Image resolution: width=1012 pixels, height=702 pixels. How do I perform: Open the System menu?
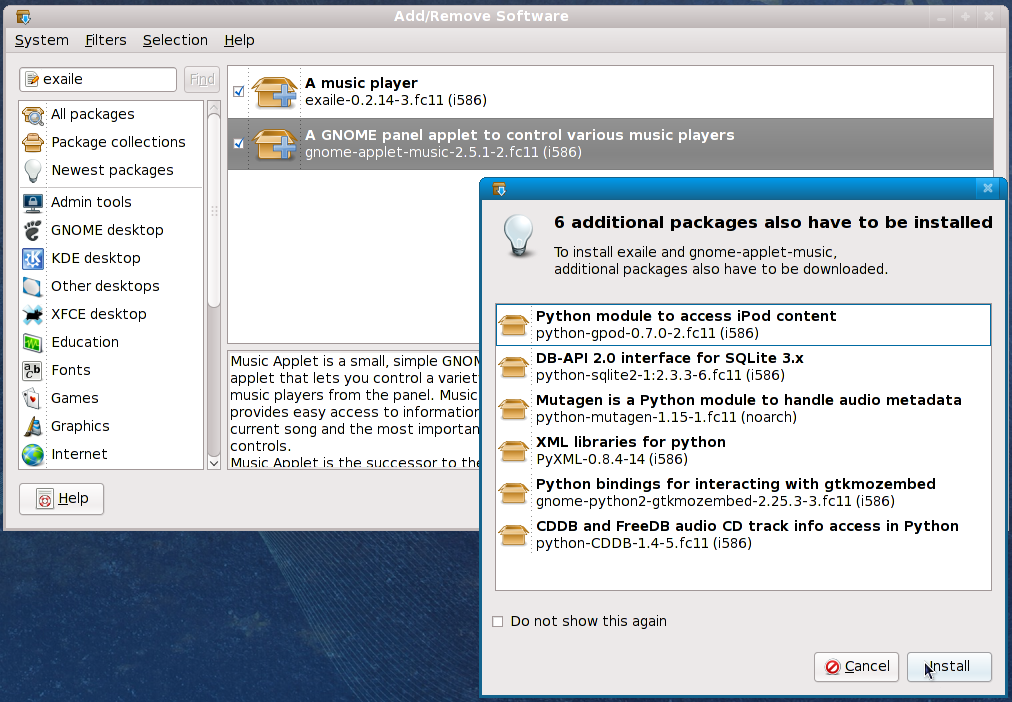click(x=42, y=40)
